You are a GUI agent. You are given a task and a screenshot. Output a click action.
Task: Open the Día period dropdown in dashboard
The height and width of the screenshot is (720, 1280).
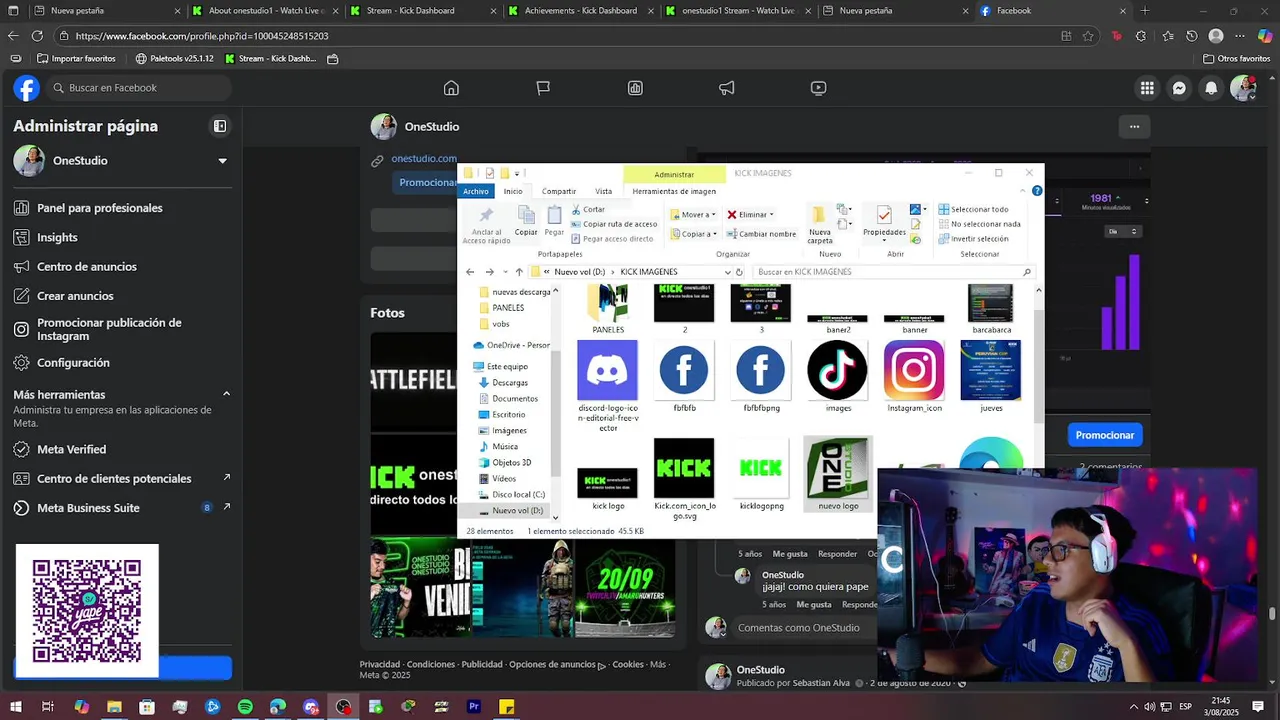(x=1123, y=231)
